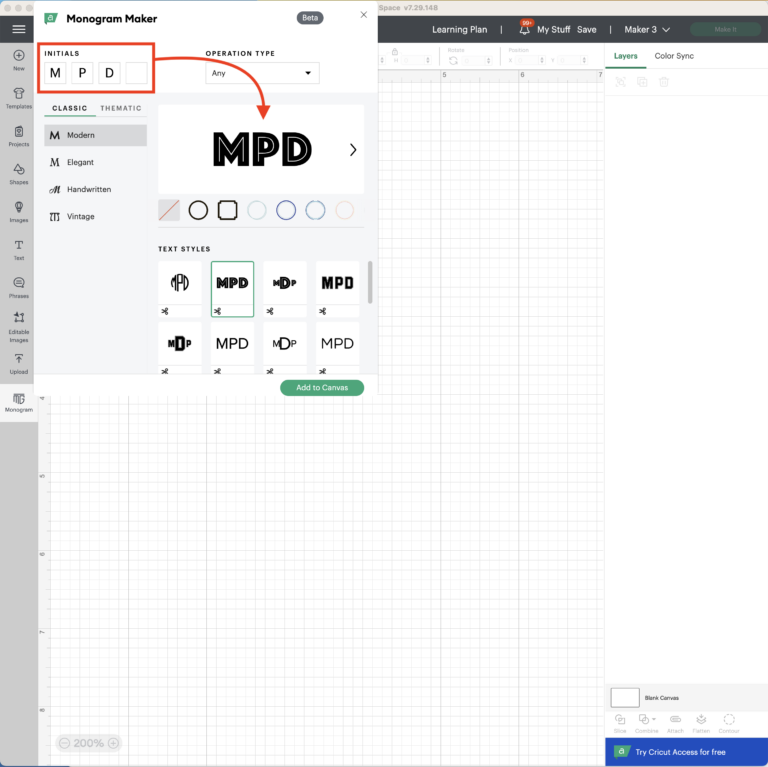This screenshot has width=768, height=767.
Task: Switch to the Color Sync tab
Action: point(673,56)
